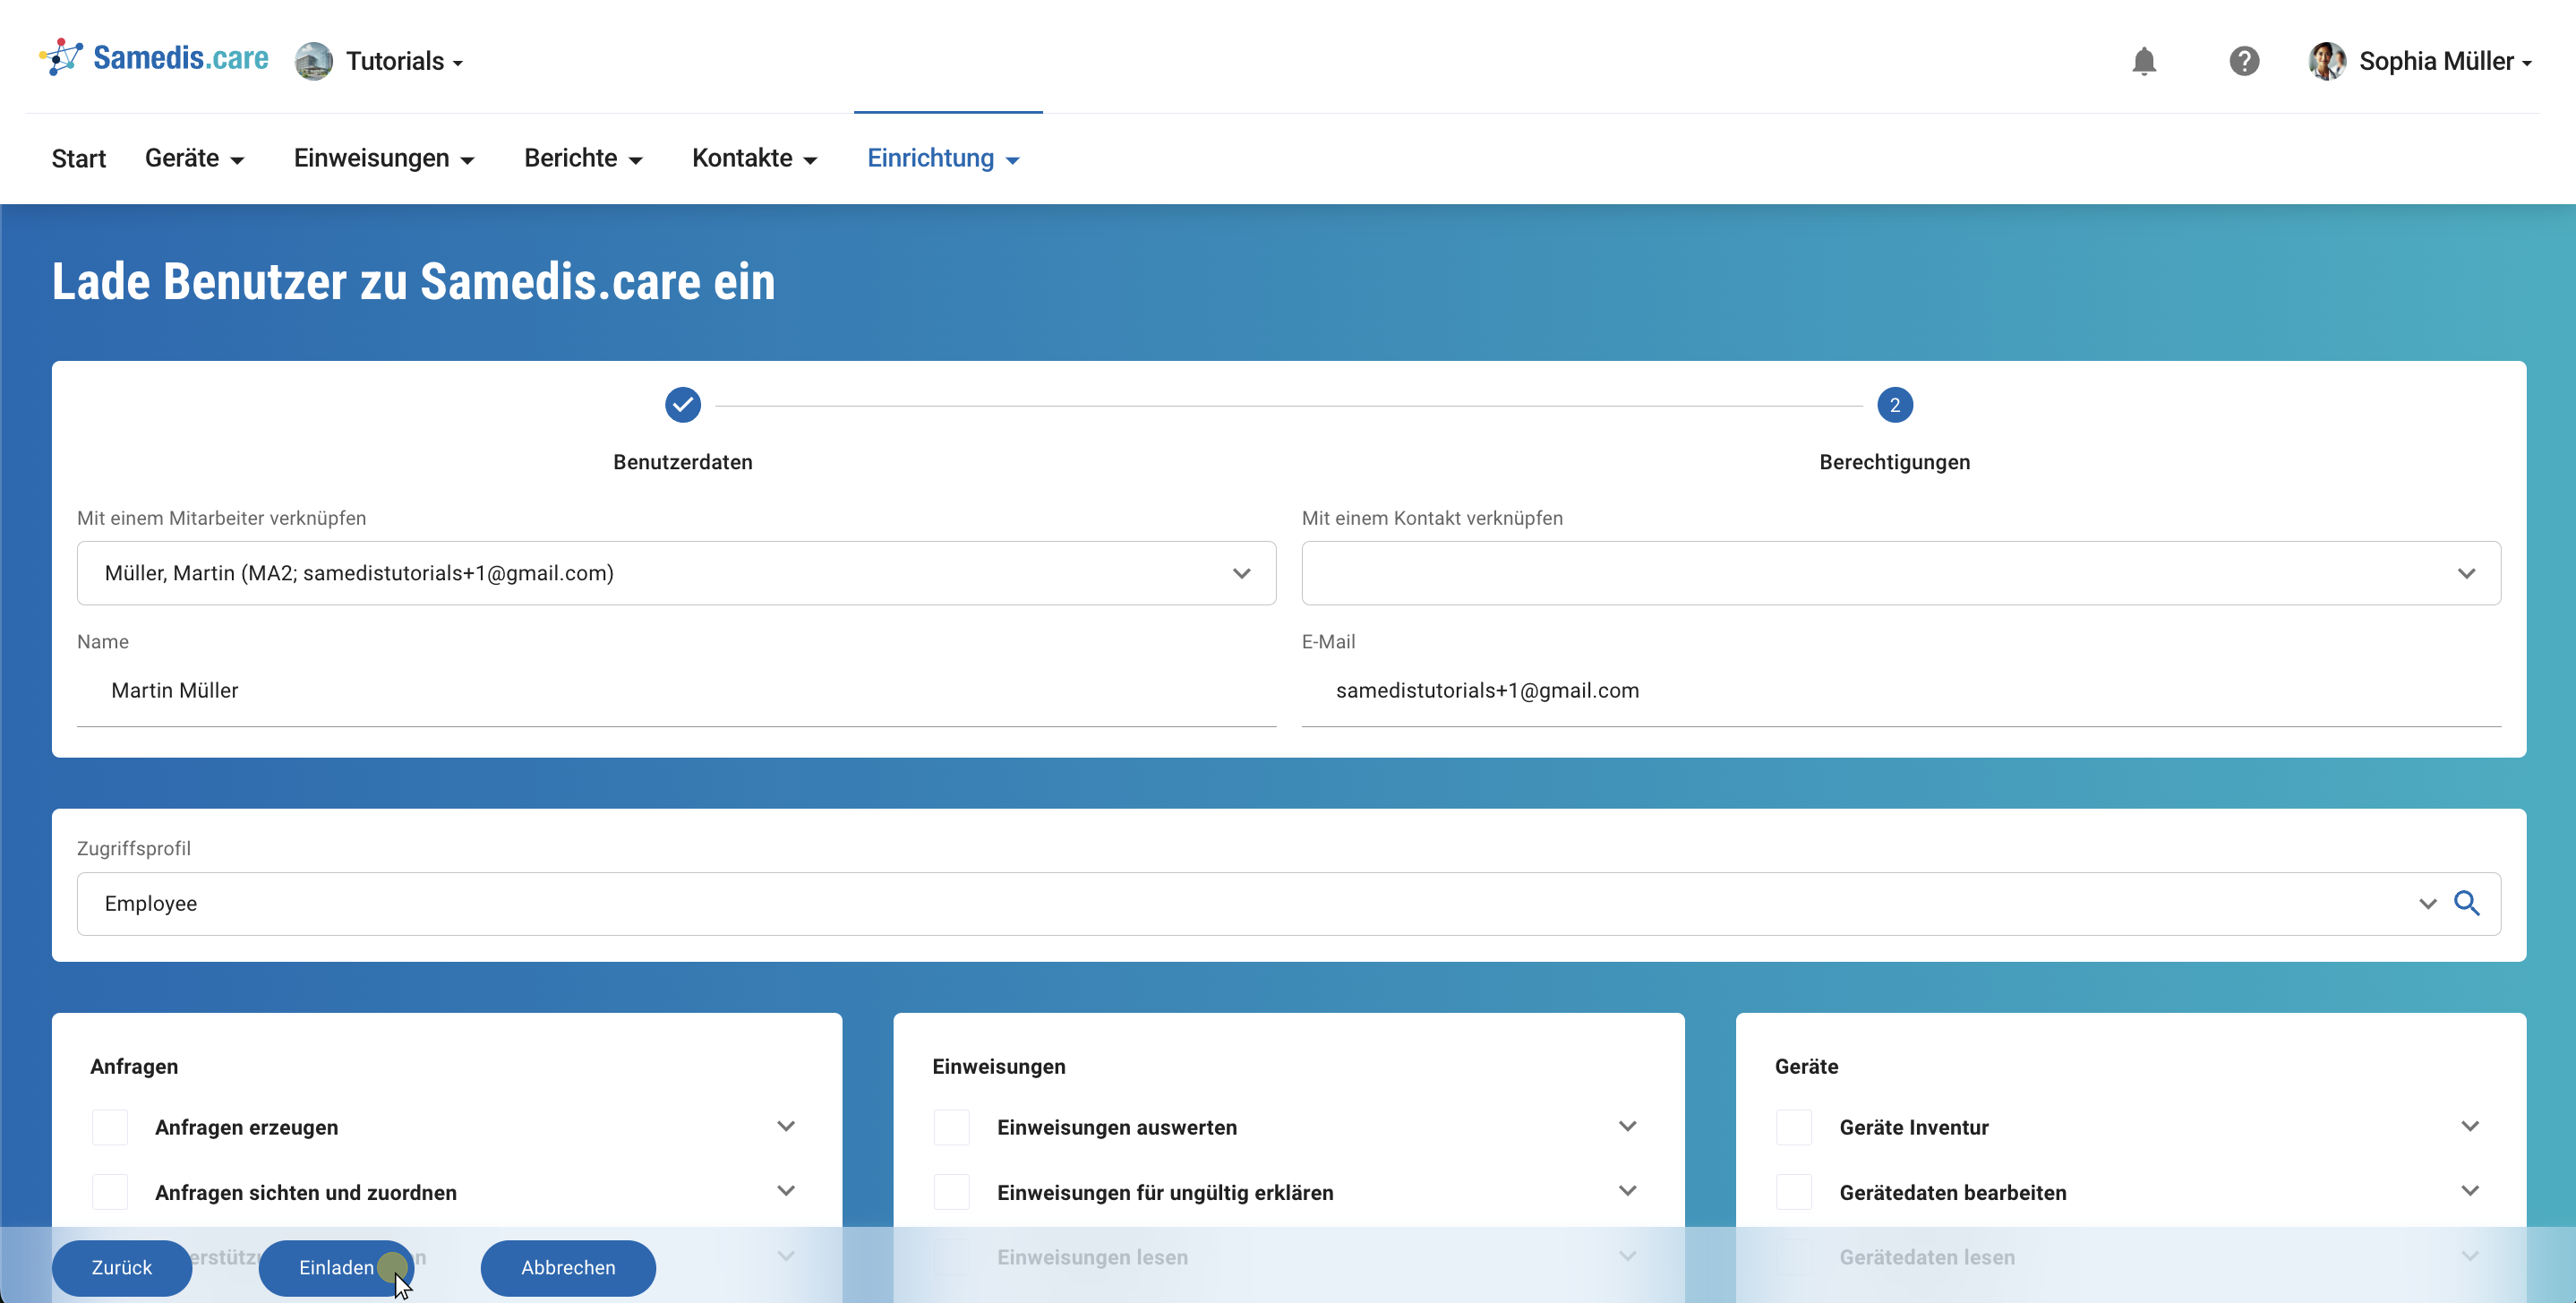This screenshot has width=2576, height=1303.
Task: Expand the Gerätedaten bearbeiten permission row
Action: click(2469, 1191)
